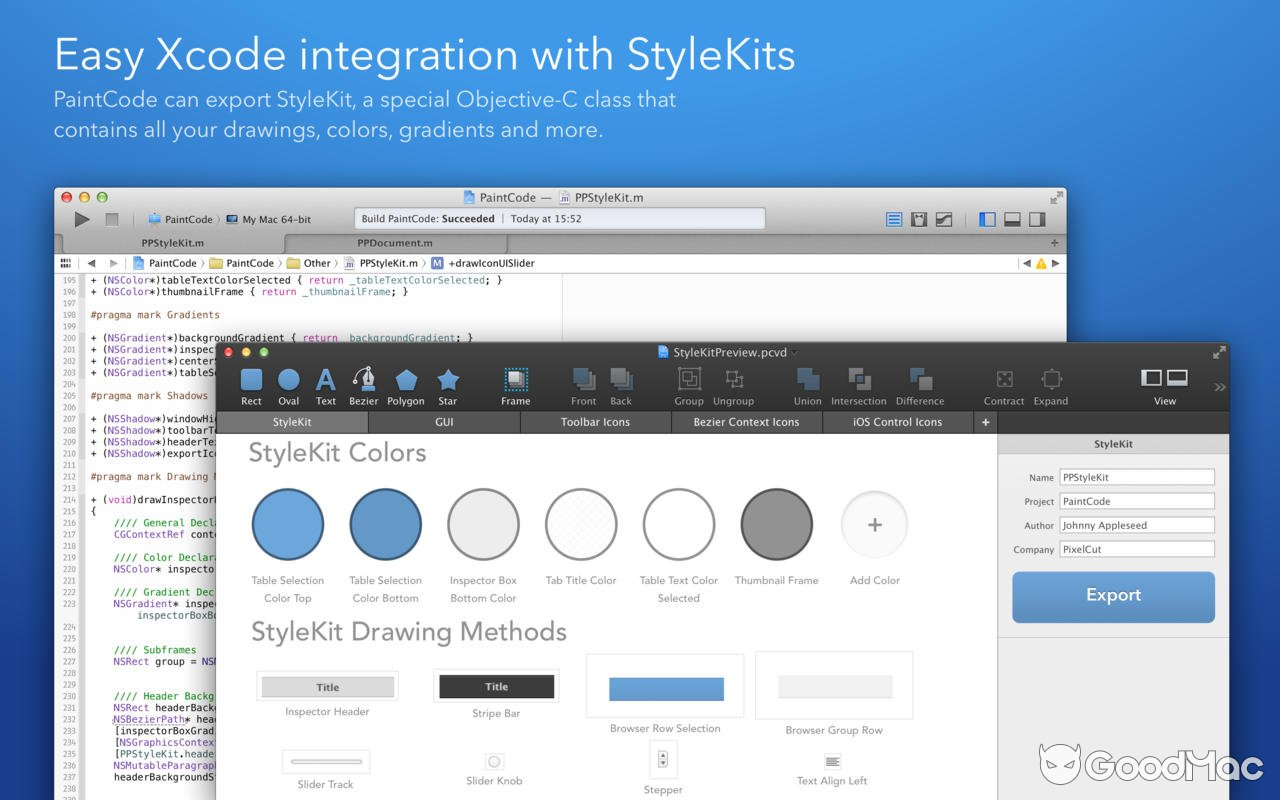This screenshot has height=800, width=1280.
Task: Switch to the GUI tab
Action: tap(444, 422)
